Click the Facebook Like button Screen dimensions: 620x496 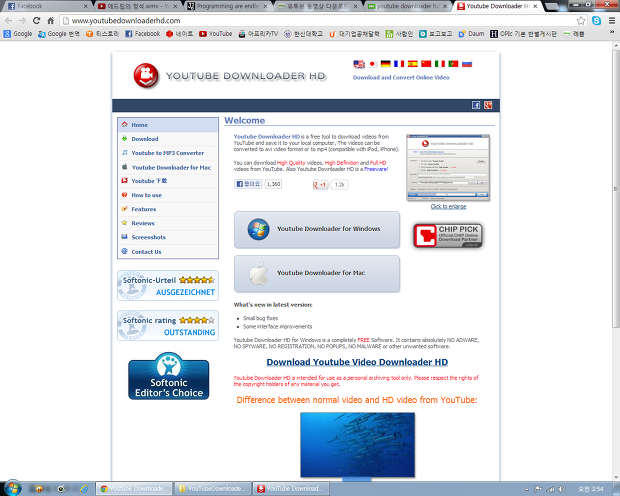point(248,184)
